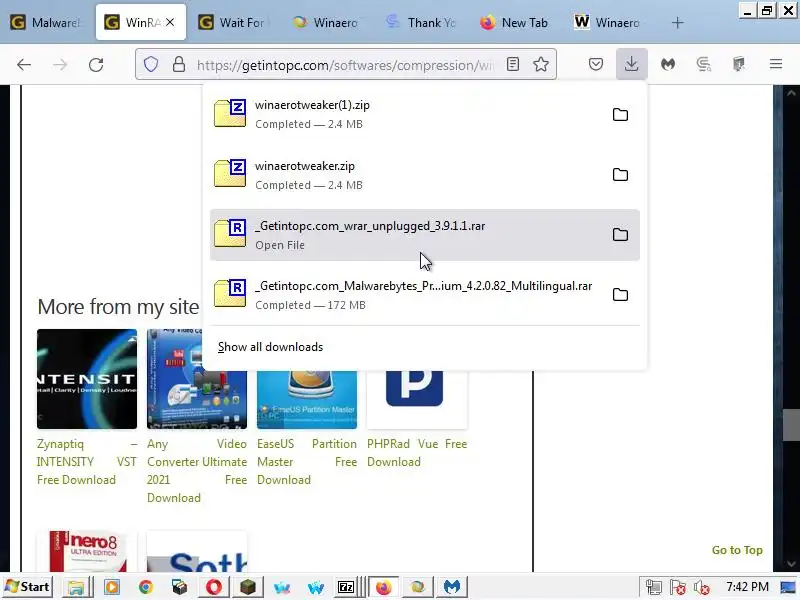Show Malwarebytes rar in containing folder
Screen dimensions: 800x600
620,294
